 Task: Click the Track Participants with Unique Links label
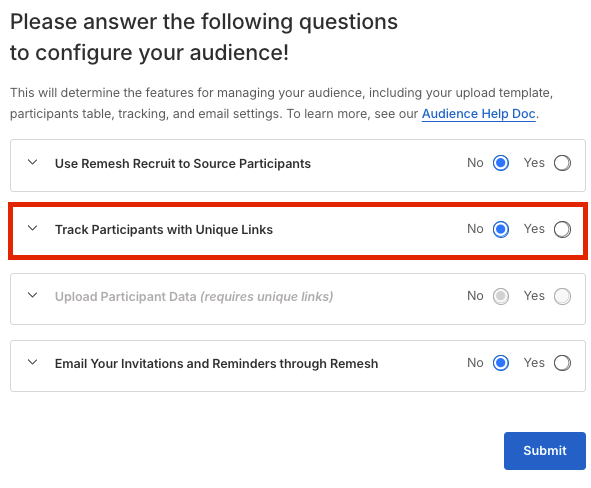(x=164, y=229)
